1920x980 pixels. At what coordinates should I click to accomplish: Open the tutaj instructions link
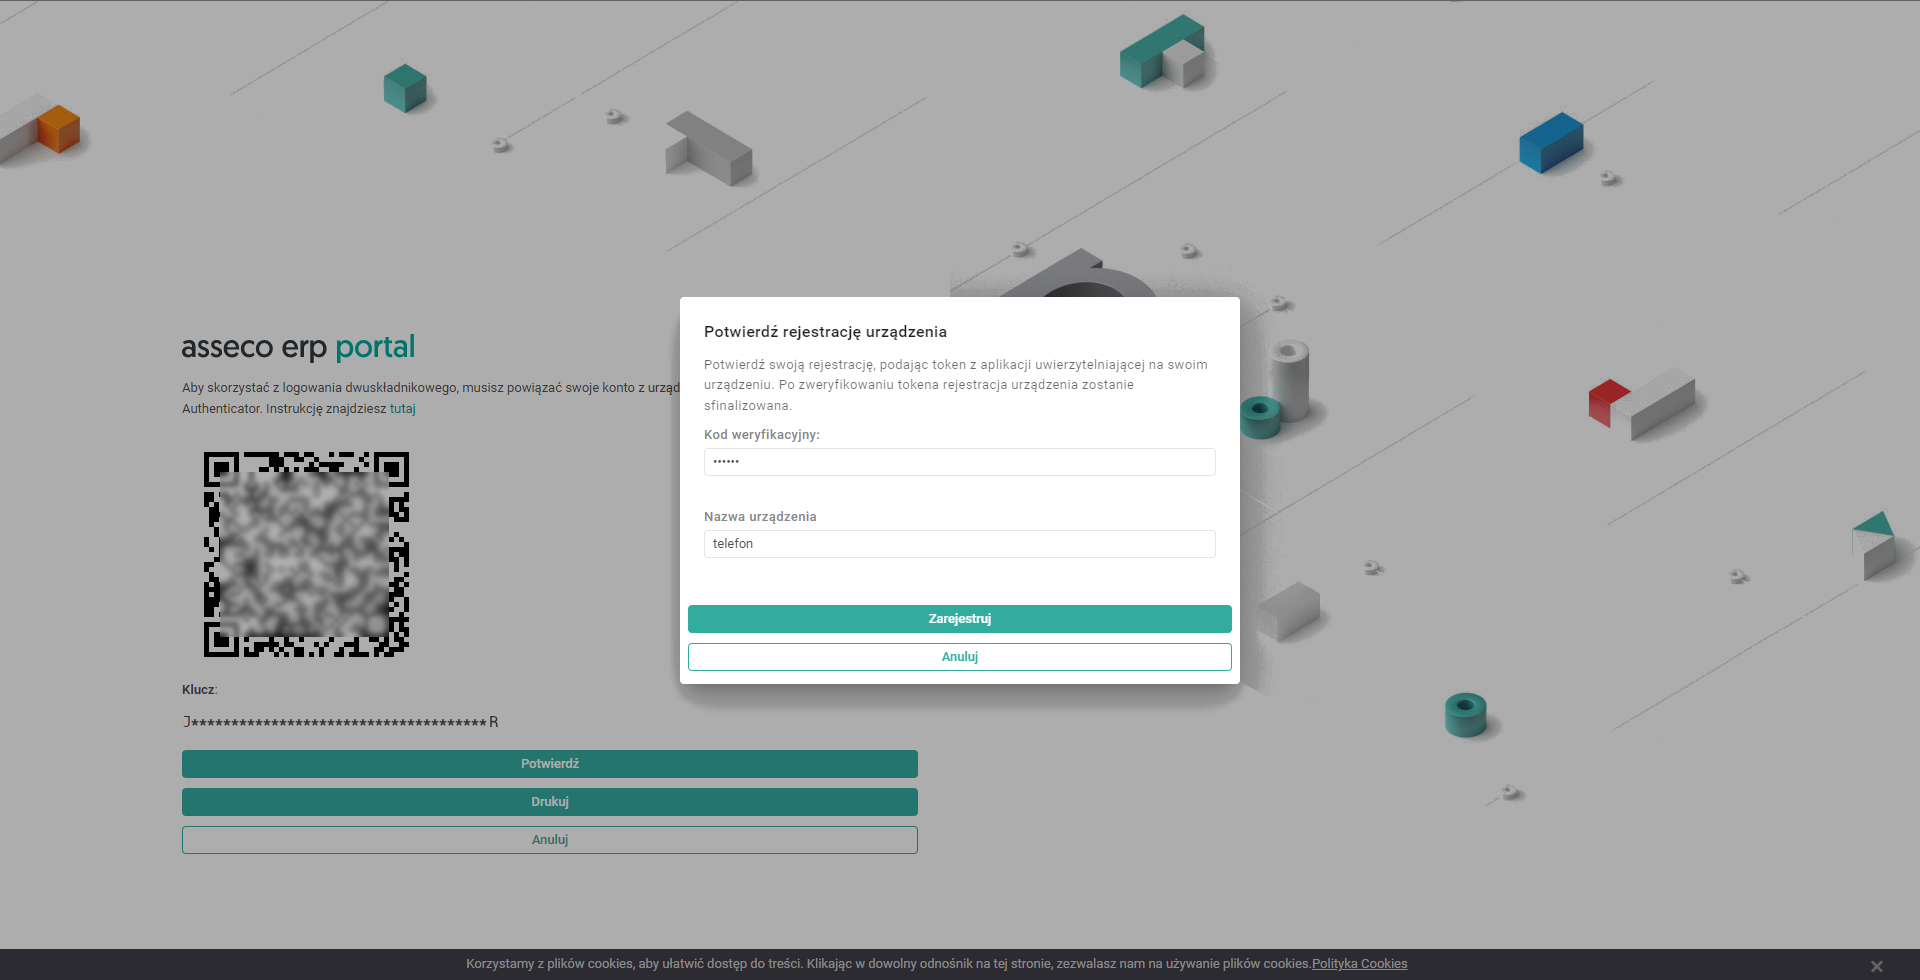tap(403, 409)
